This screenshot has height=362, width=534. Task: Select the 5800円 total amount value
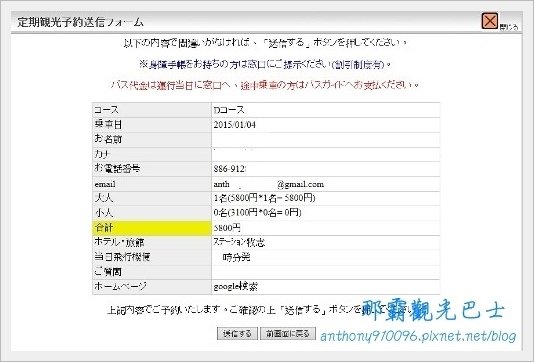[x=227, y=227]
